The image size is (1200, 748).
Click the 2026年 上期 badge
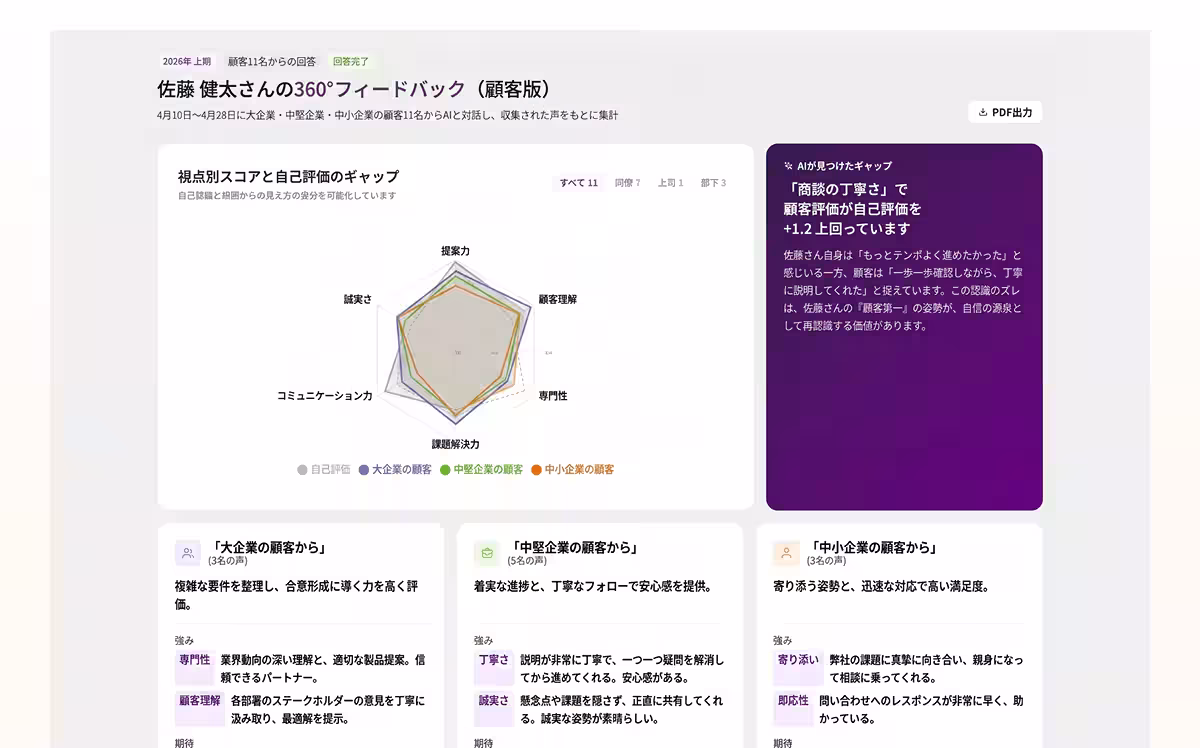point(187,61)
